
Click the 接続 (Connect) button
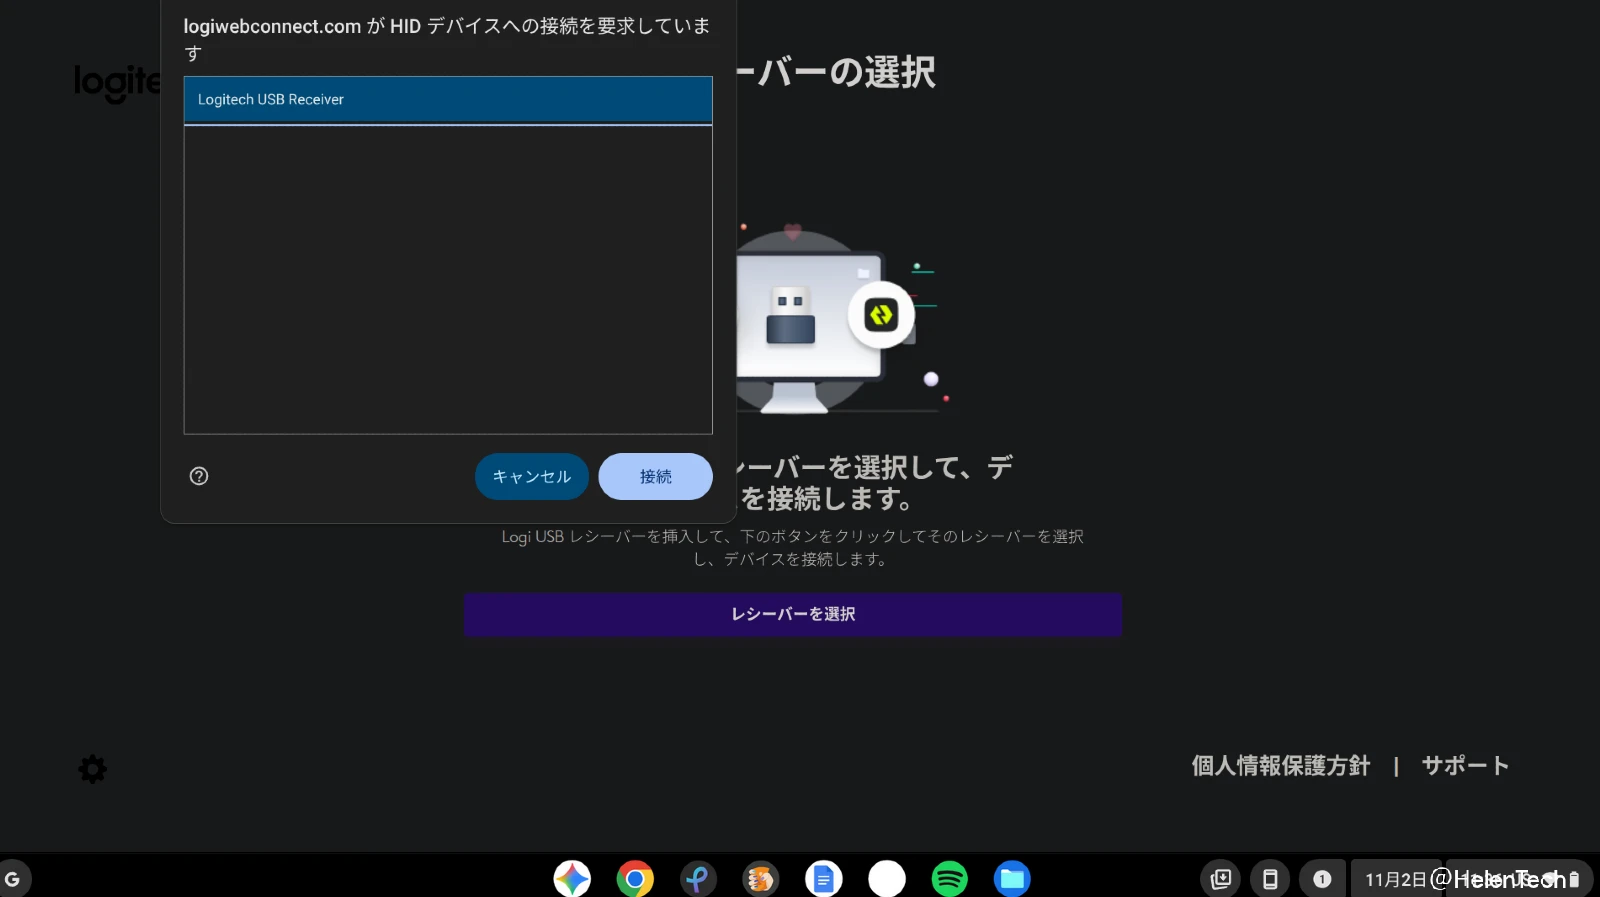(656, 476)
